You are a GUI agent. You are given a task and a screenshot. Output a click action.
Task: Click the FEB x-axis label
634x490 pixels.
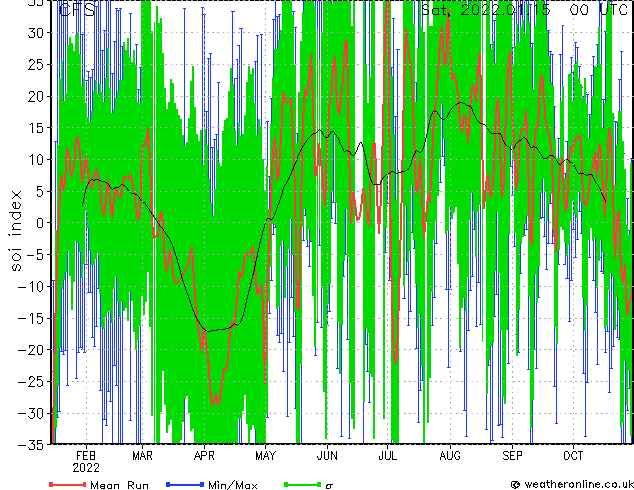[x=86, y=456]
